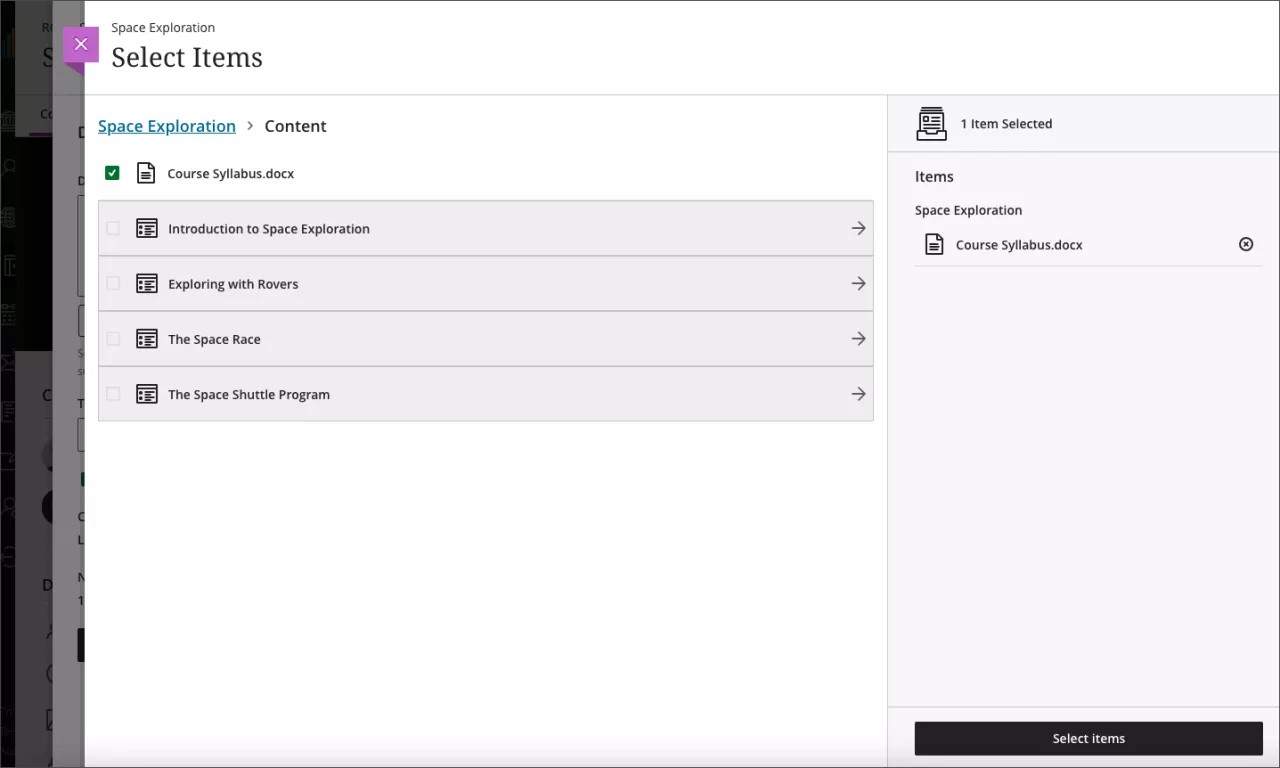Click the Select items button

[1088, 738]
